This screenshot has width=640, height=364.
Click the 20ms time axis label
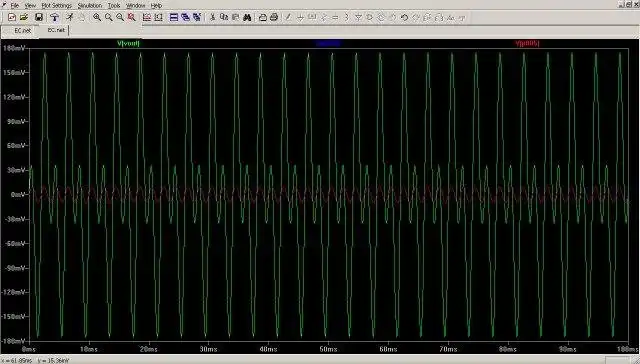tap(149, 349)
